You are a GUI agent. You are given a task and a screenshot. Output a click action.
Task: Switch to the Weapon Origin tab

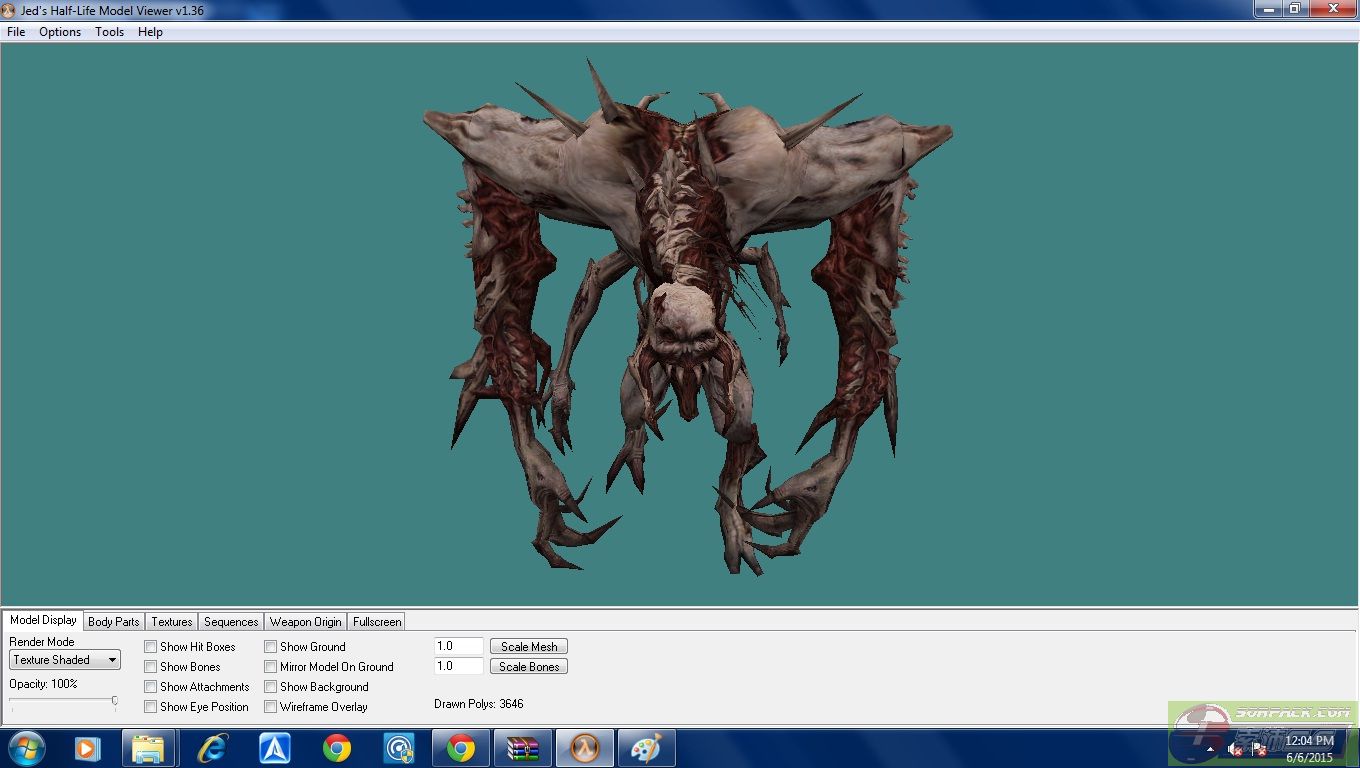click(306, 622)
